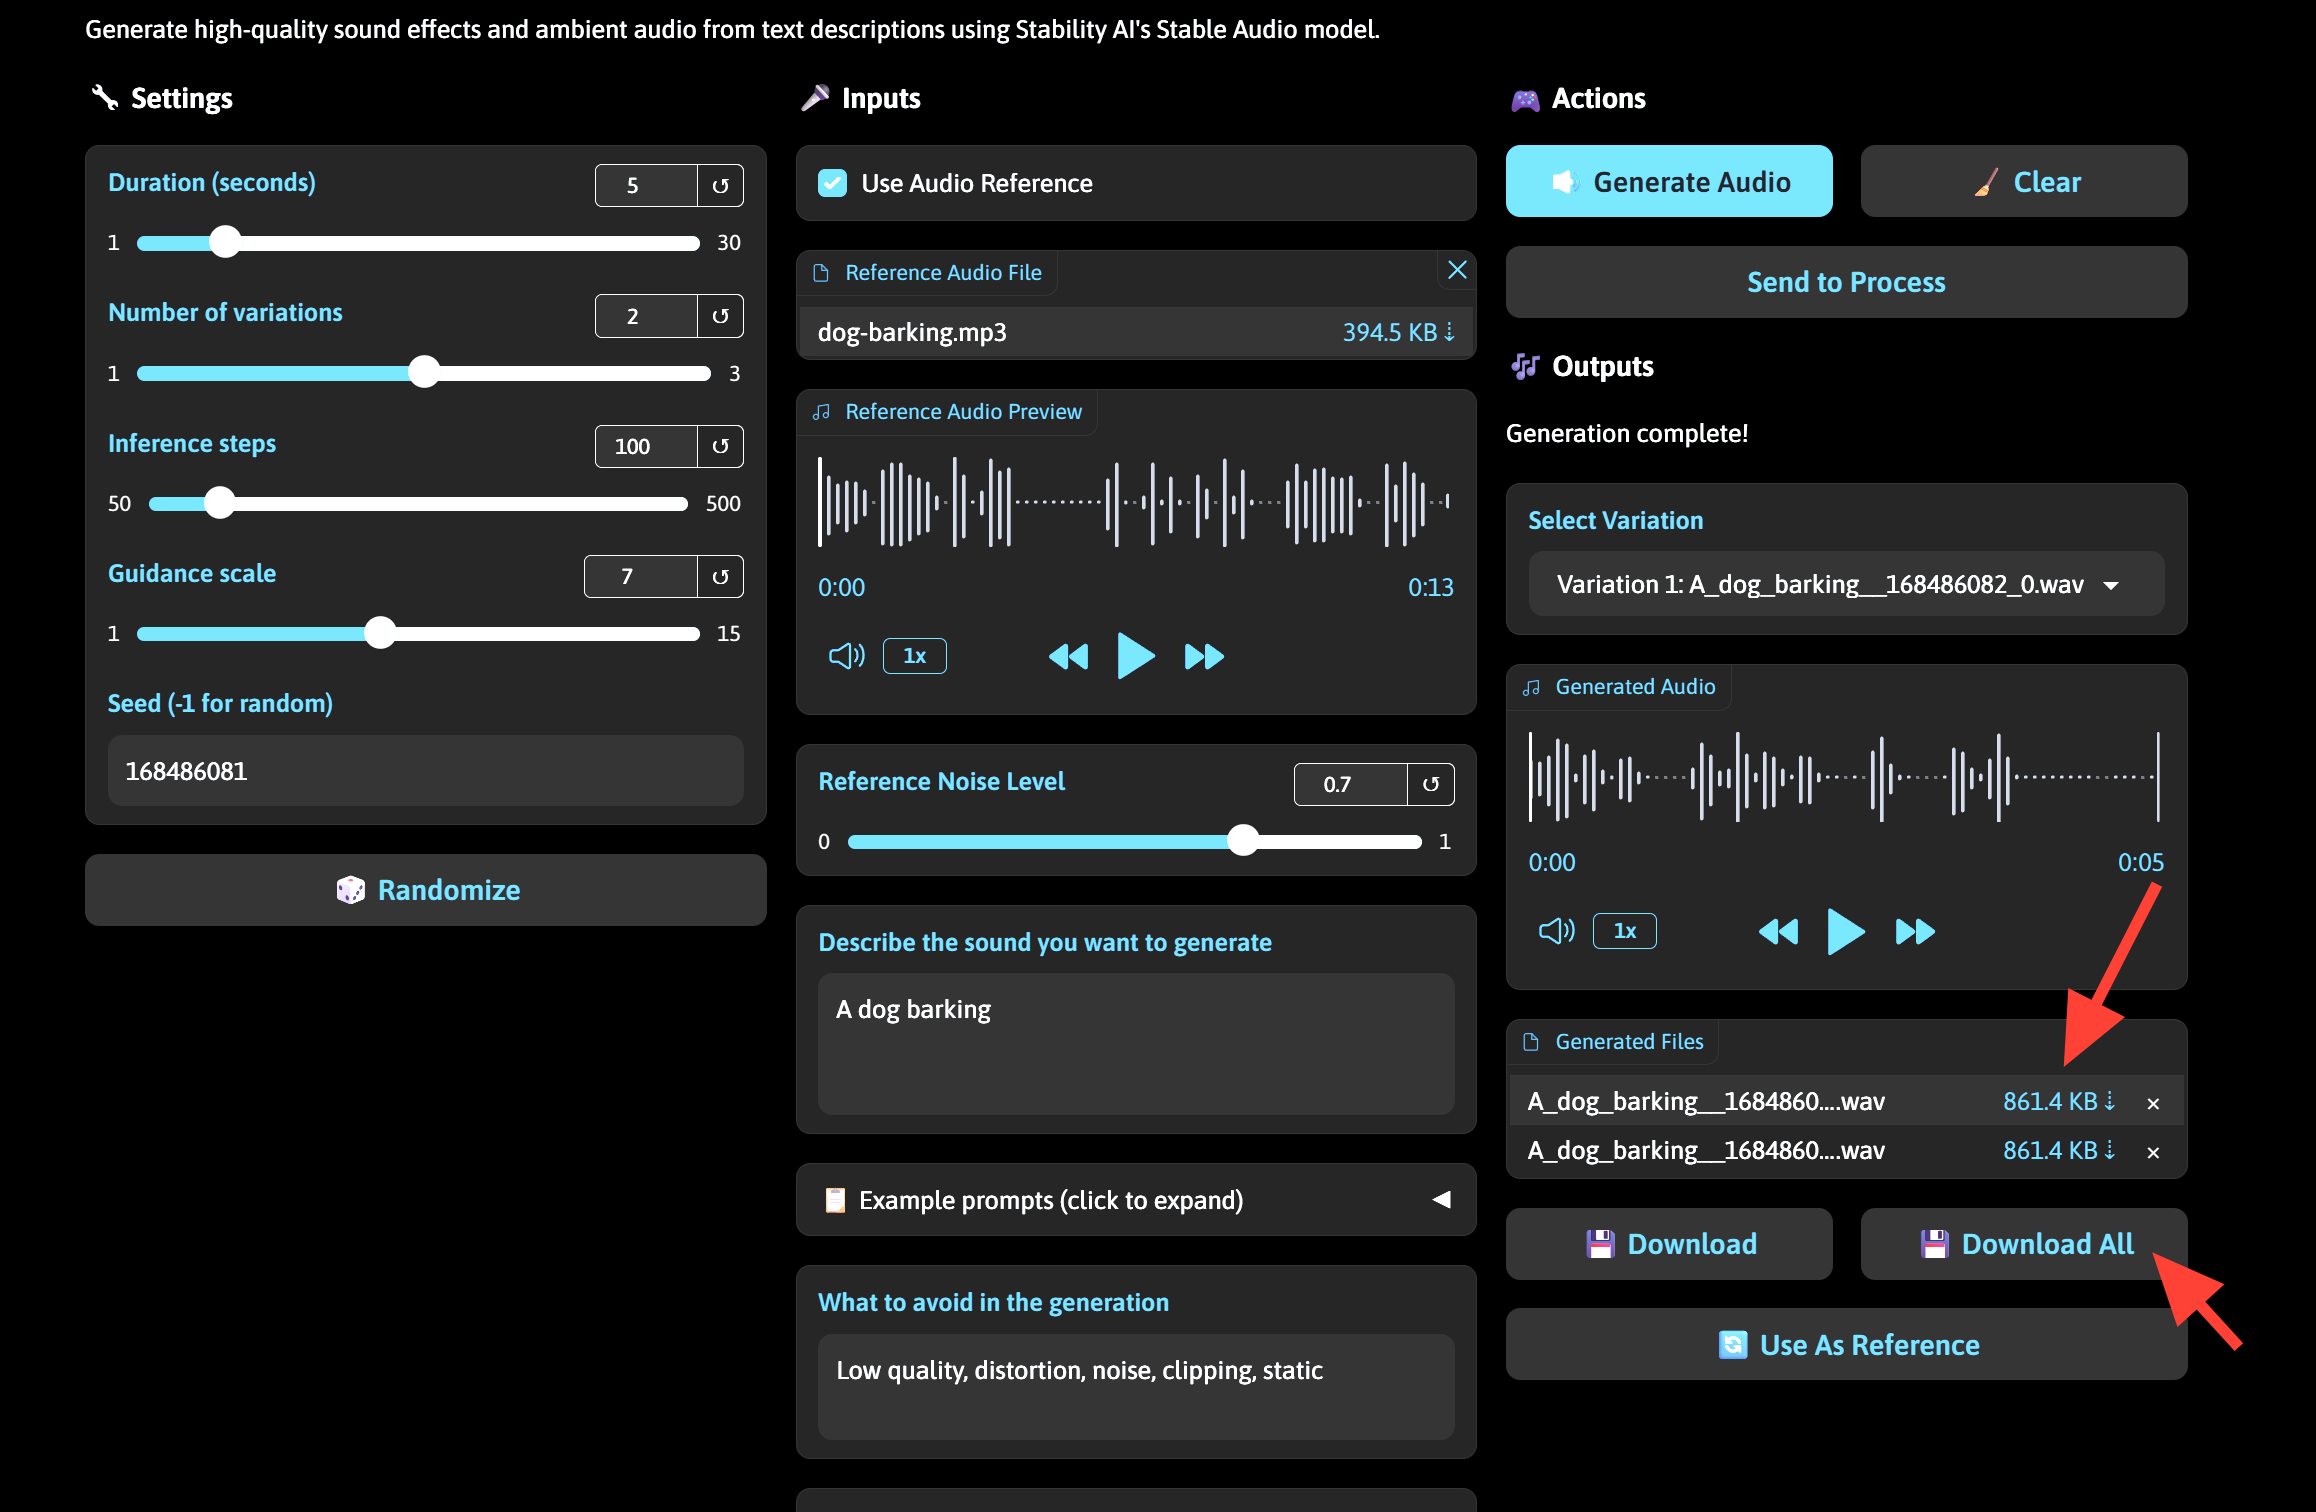Download the second 861.4 KB wav file
Screen dimensions: 2316x1512
point(2110,1150)
